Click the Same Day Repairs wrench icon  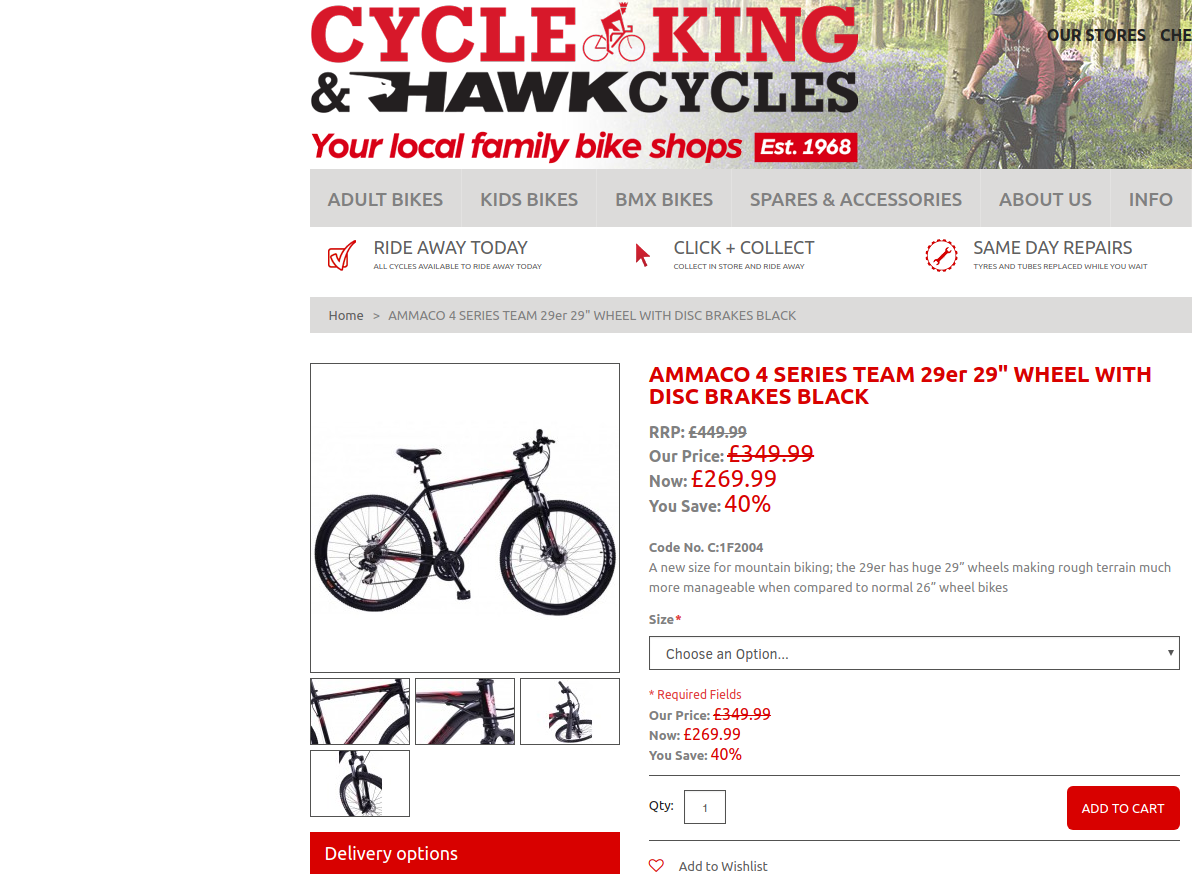pos(941,255)
